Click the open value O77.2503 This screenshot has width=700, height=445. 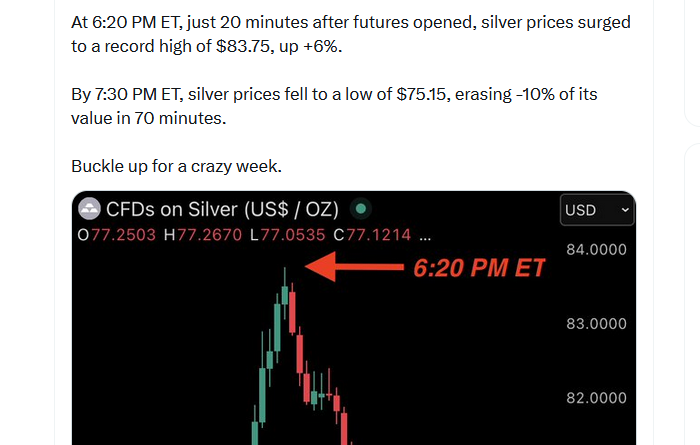click(x=118, y=236)
